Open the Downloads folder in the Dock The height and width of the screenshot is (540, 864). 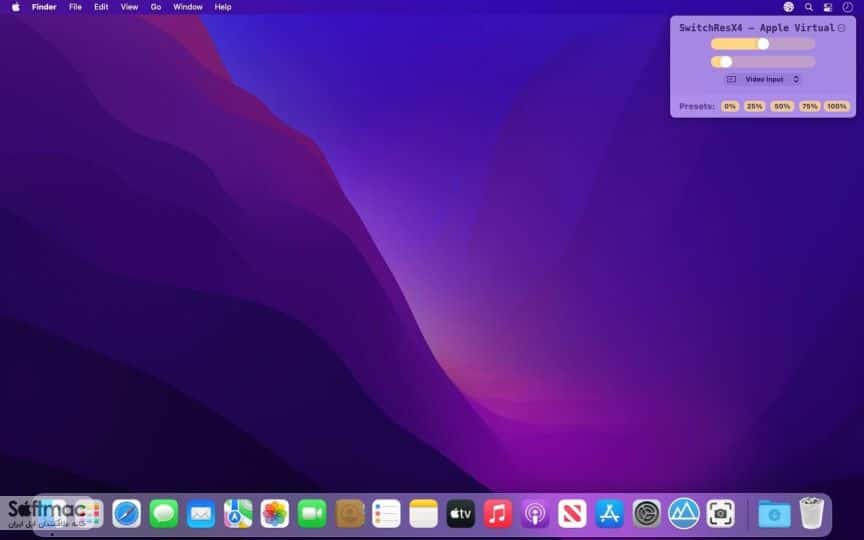(x=774, y=514)
